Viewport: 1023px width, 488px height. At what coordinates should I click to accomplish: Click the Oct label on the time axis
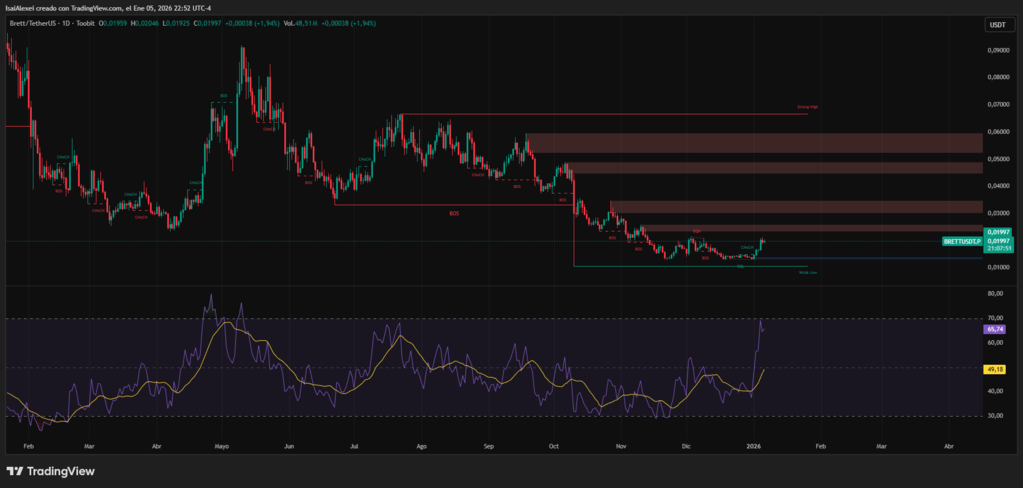pos(554,447)
